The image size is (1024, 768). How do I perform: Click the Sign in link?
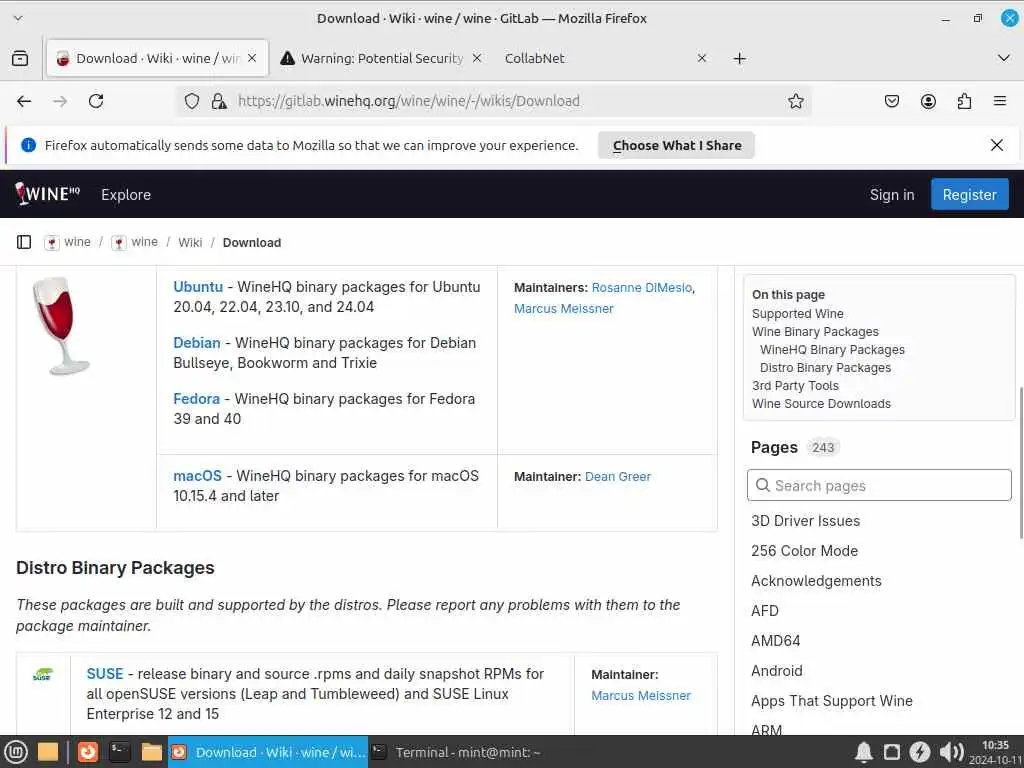[x=891, y=195]
